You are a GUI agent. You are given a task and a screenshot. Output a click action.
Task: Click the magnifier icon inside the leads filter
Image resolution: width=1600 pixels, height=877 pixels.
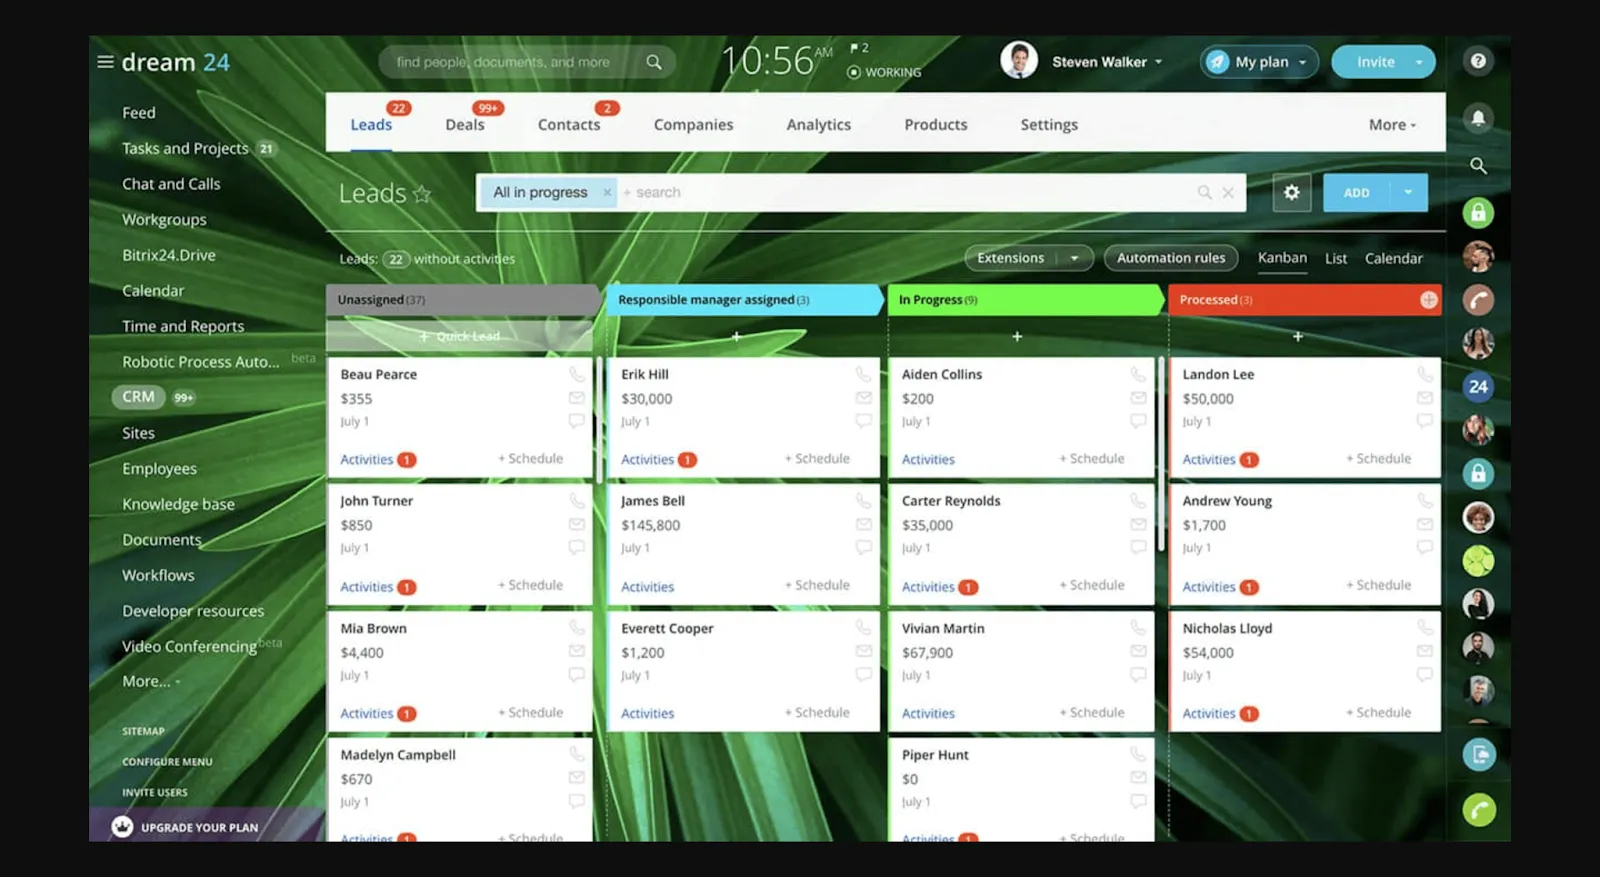pyautogui.click(x=1204, y=192)
